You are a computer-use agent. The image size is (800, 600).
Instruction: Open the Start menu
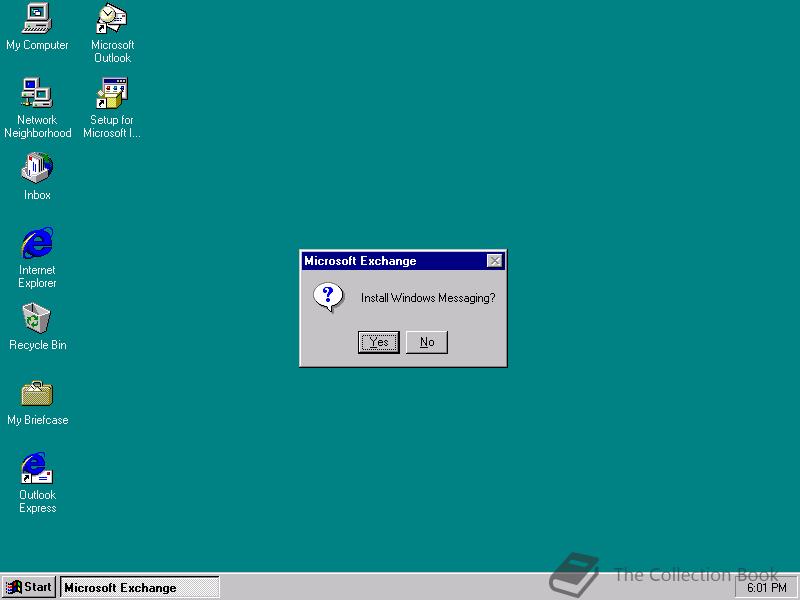click(x=29, y=587)
